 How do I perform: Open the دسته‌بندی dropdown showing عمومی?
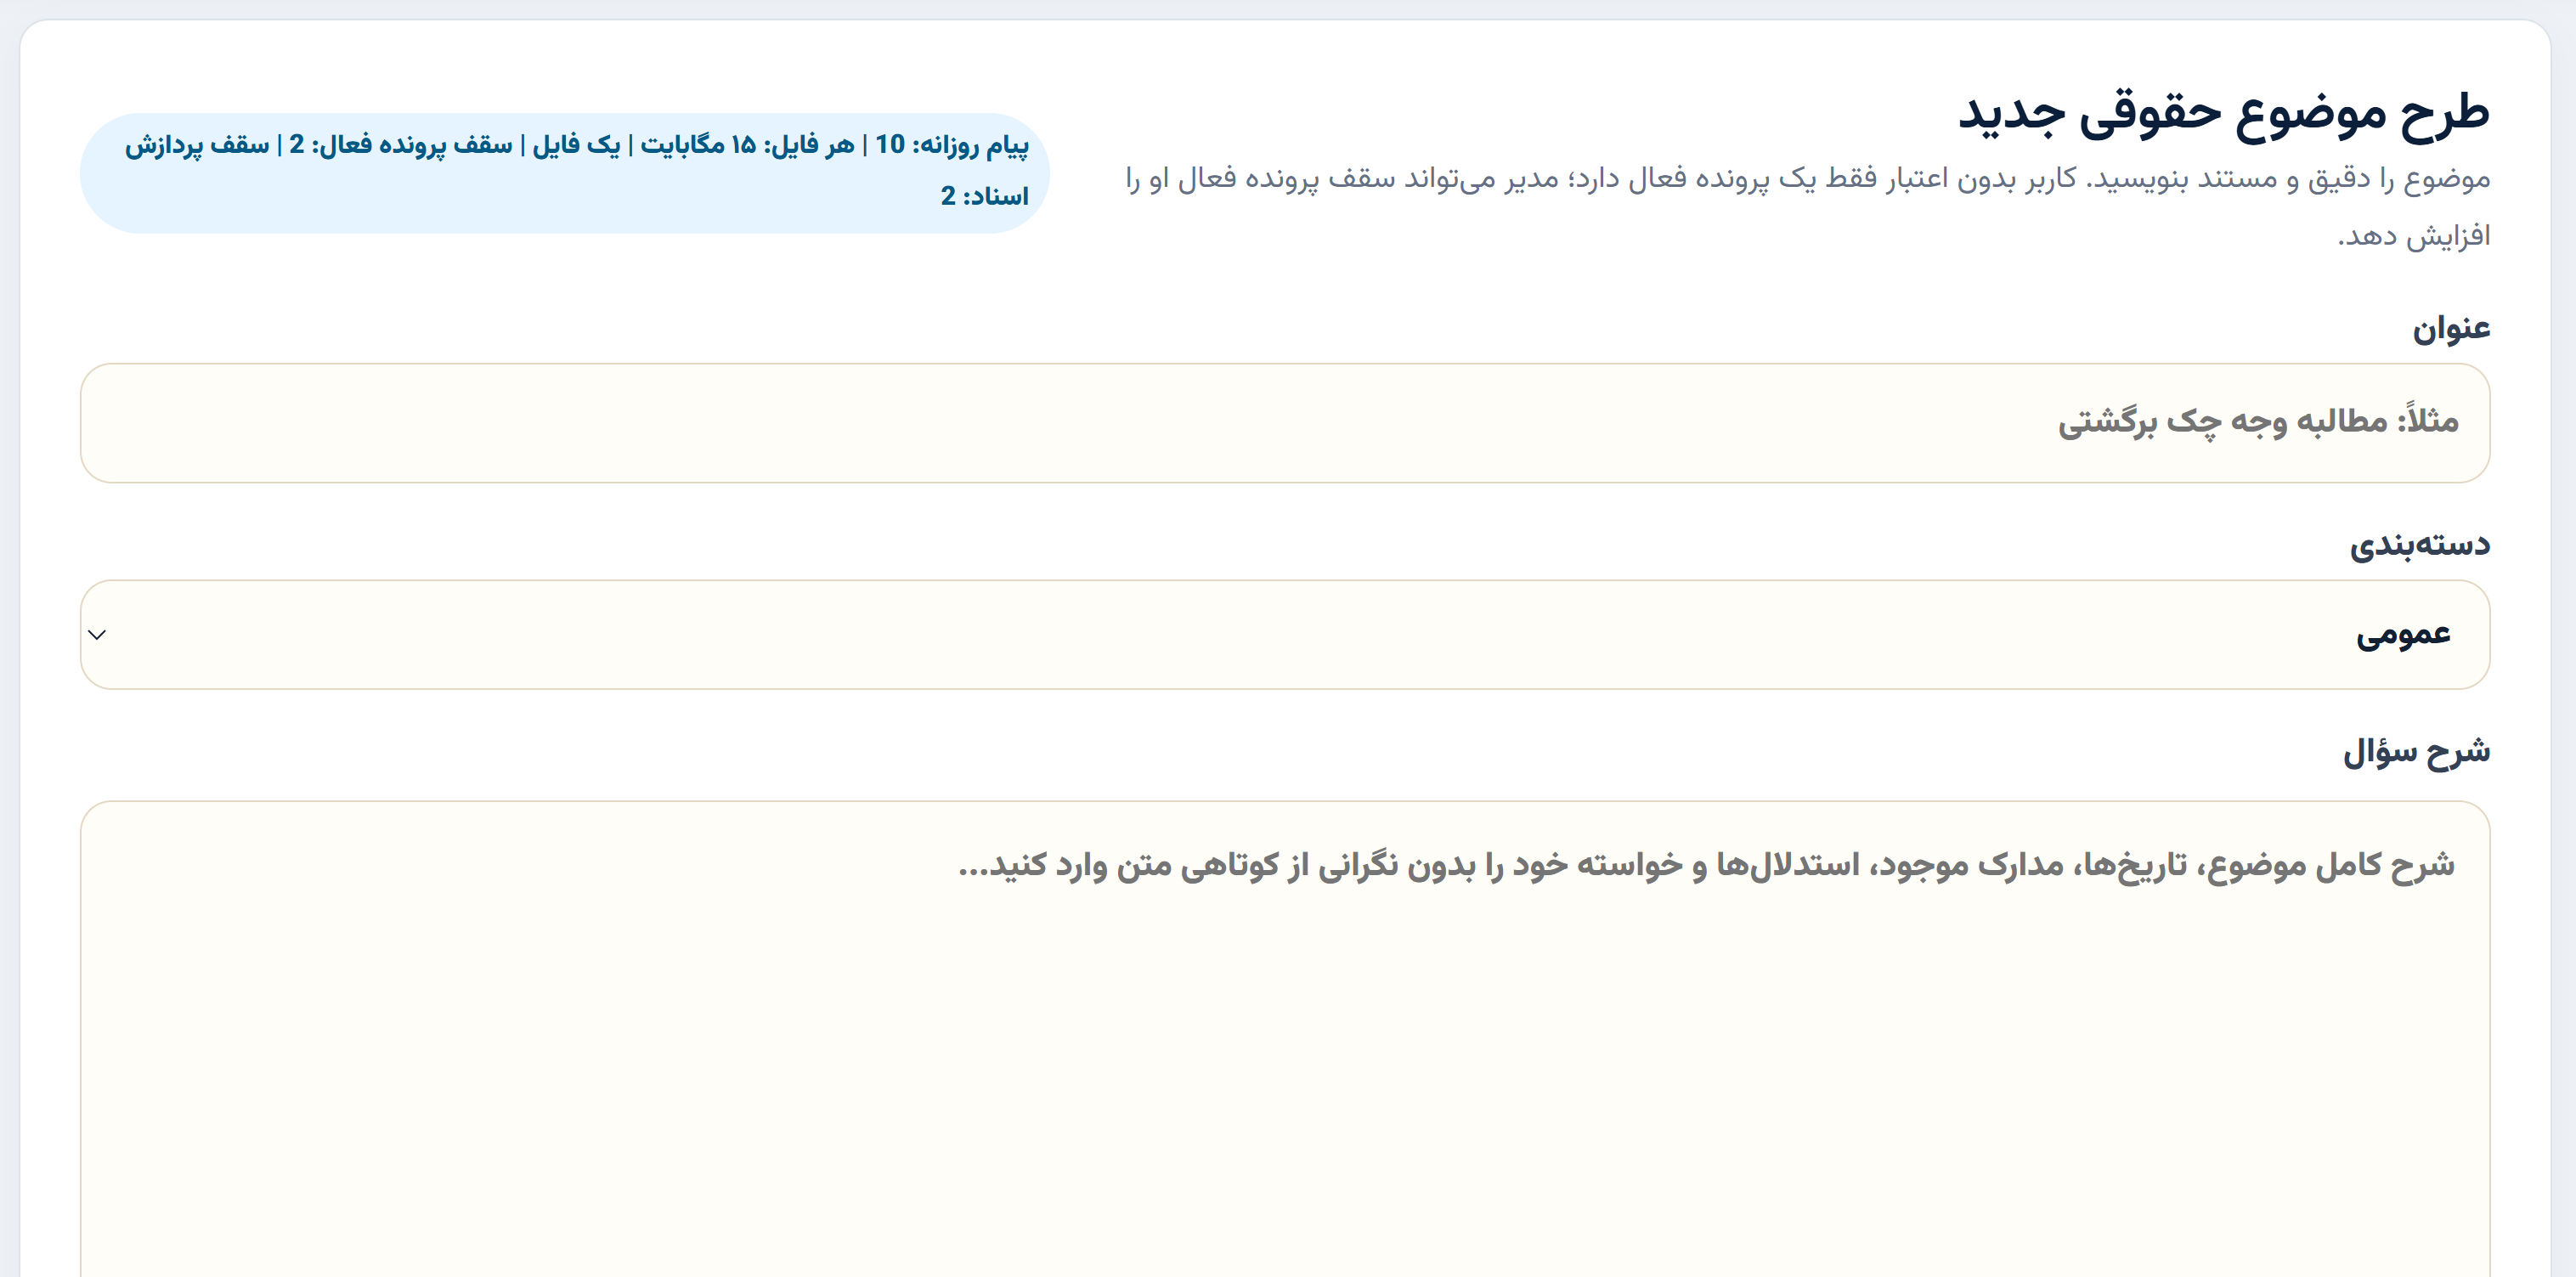point(1284,635)
